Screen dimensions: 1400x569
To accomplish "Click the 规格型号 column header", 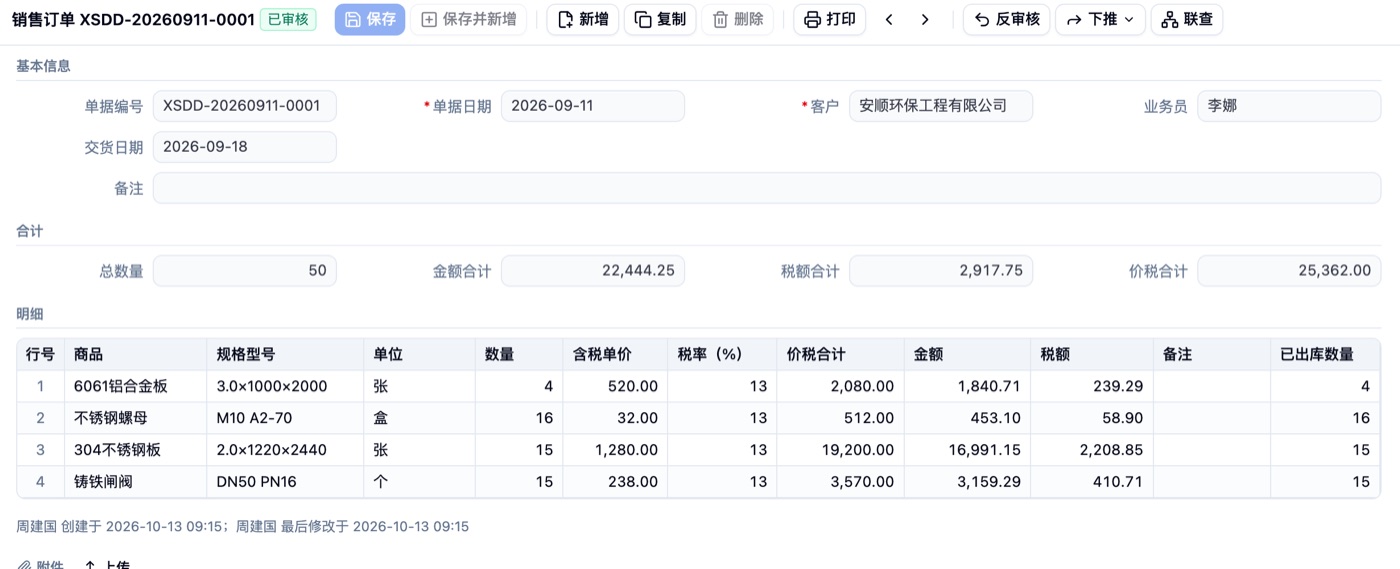I will [x=285, y=354].
